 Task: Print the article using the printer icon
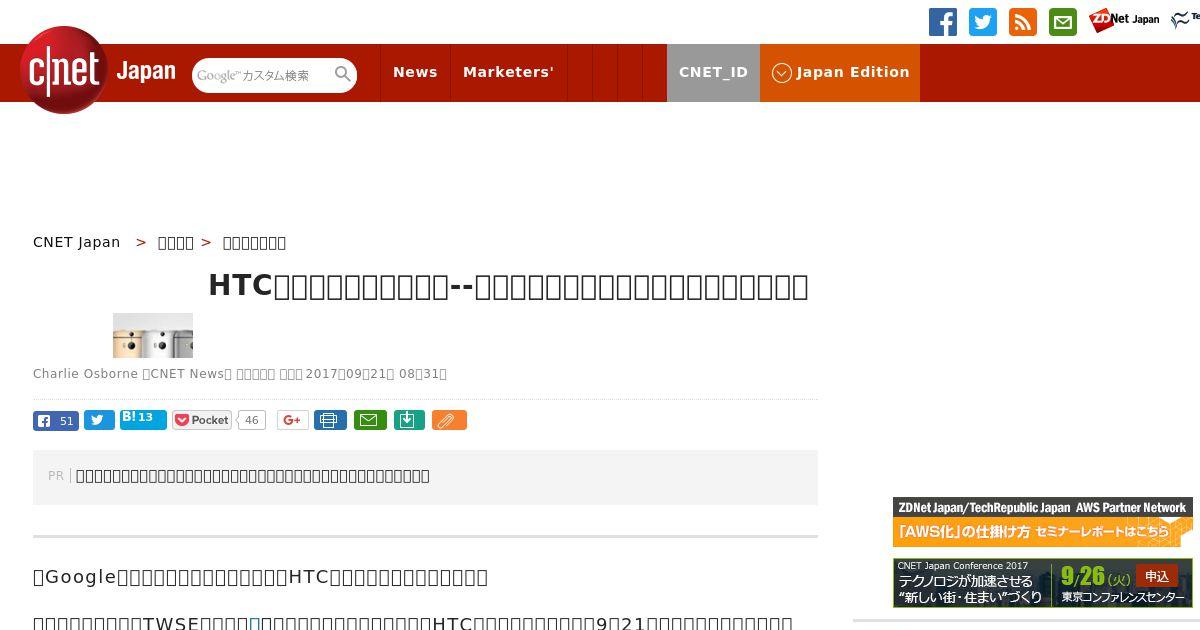[330, 420]
